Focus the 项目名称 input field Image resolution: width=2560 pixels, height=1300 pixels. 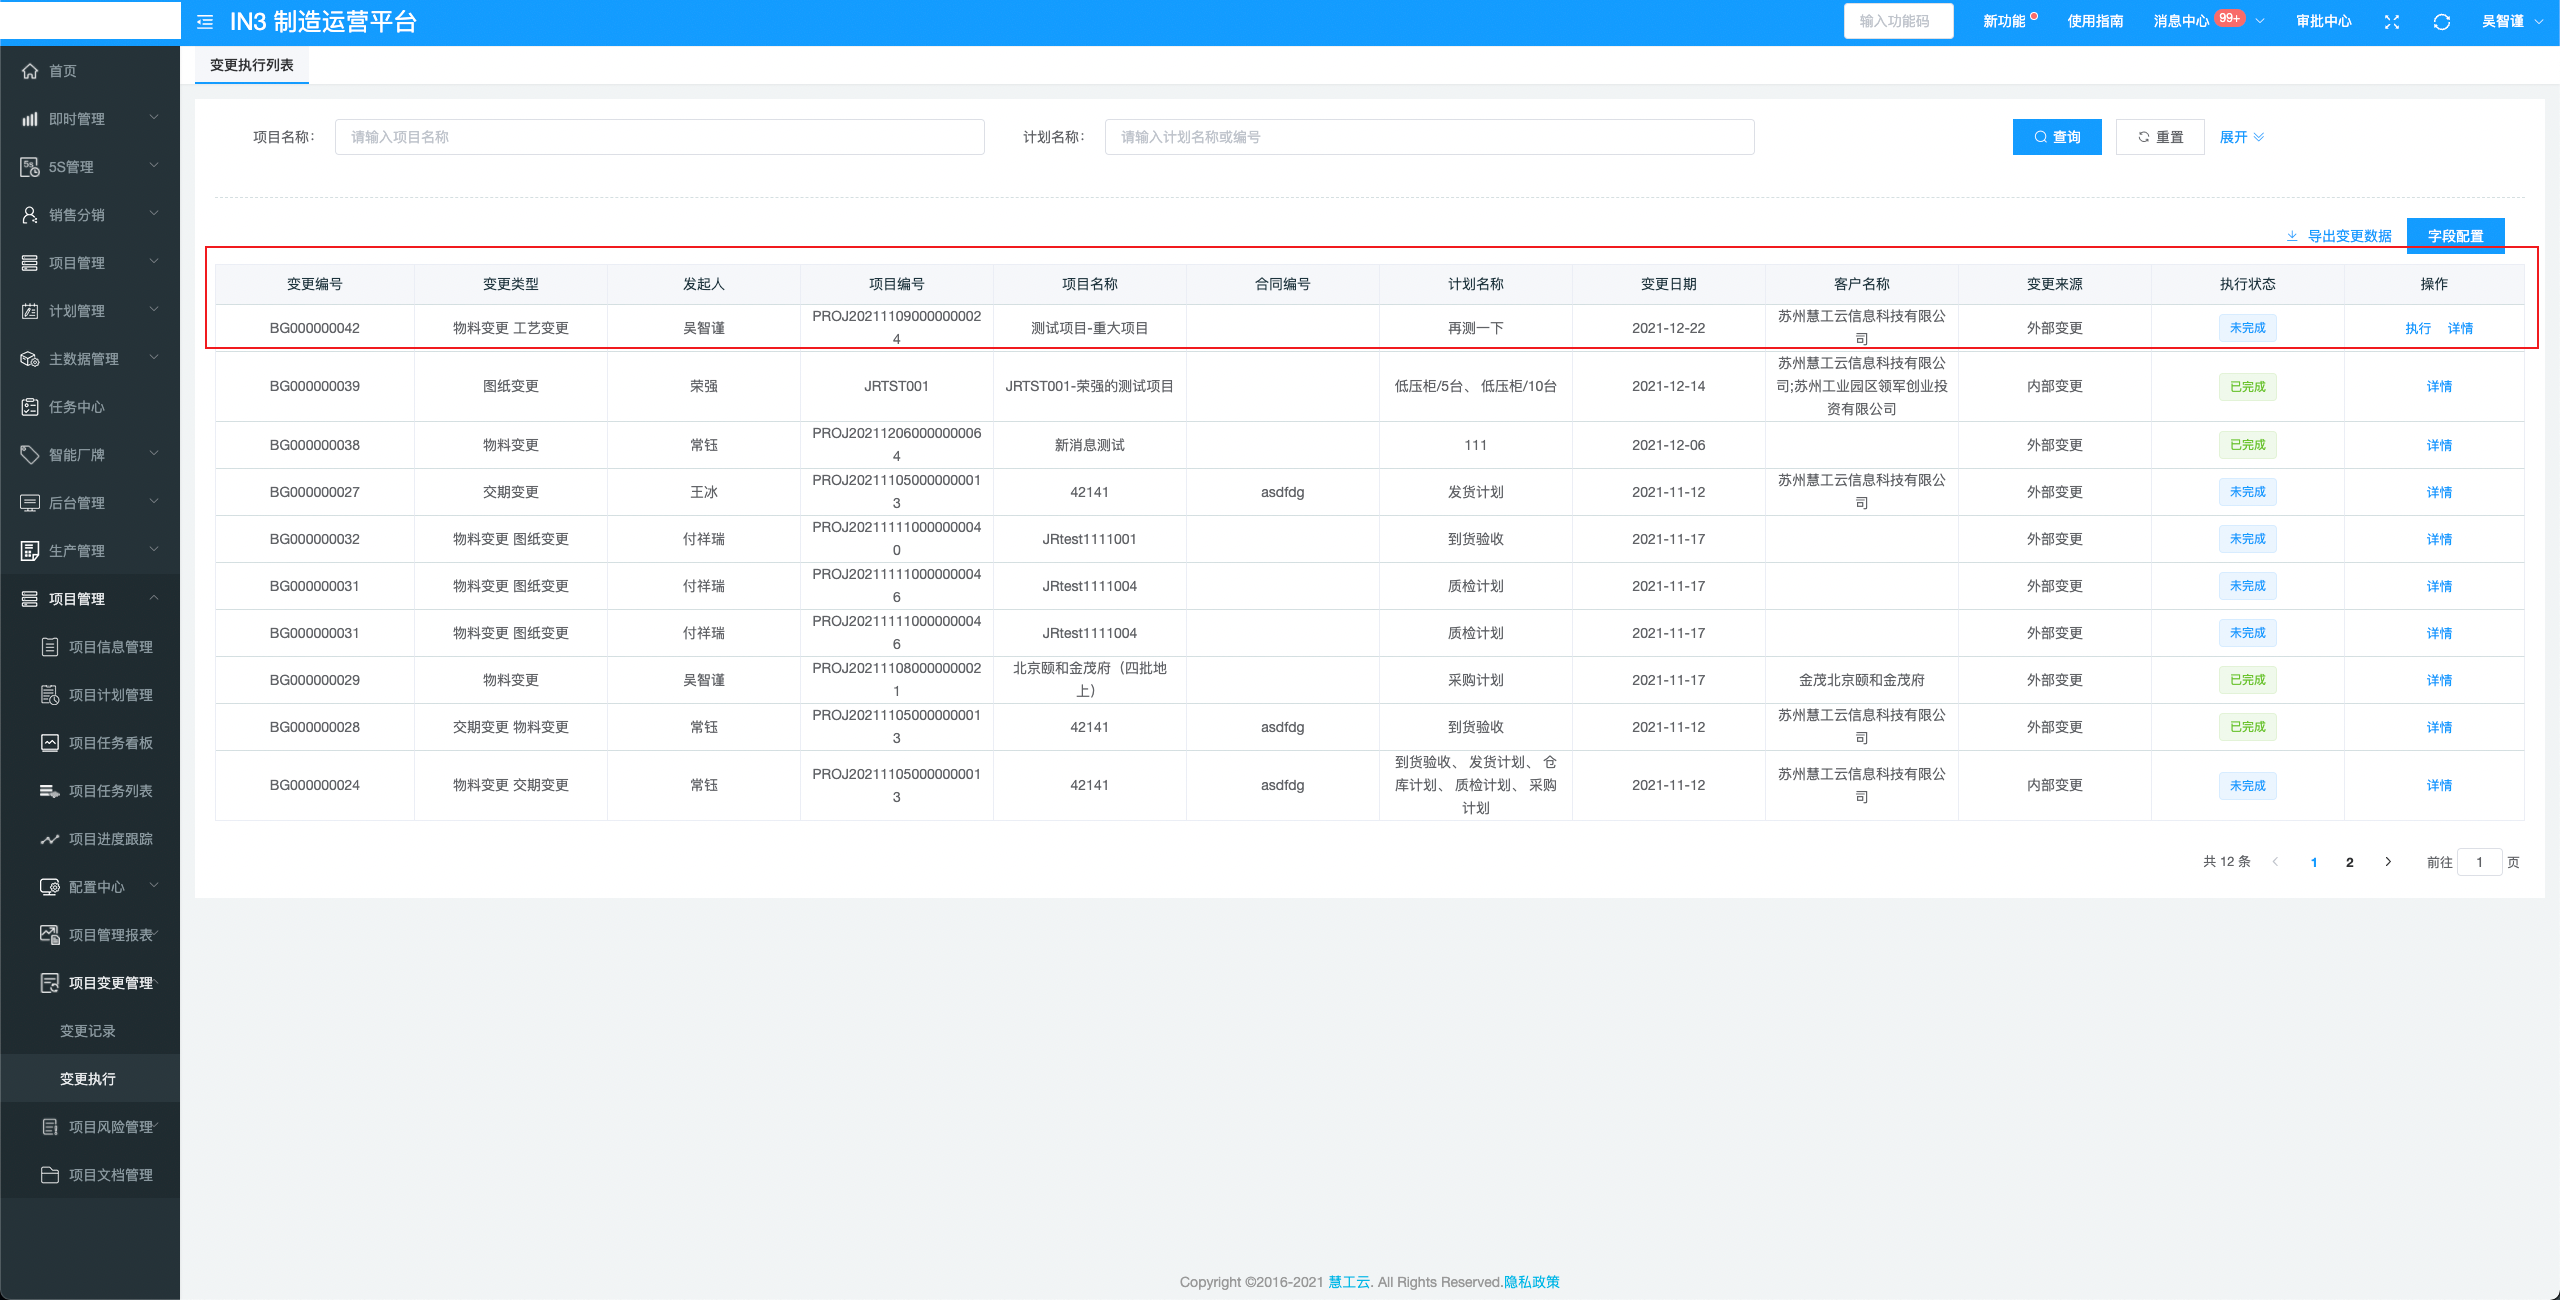click(659, 137)
